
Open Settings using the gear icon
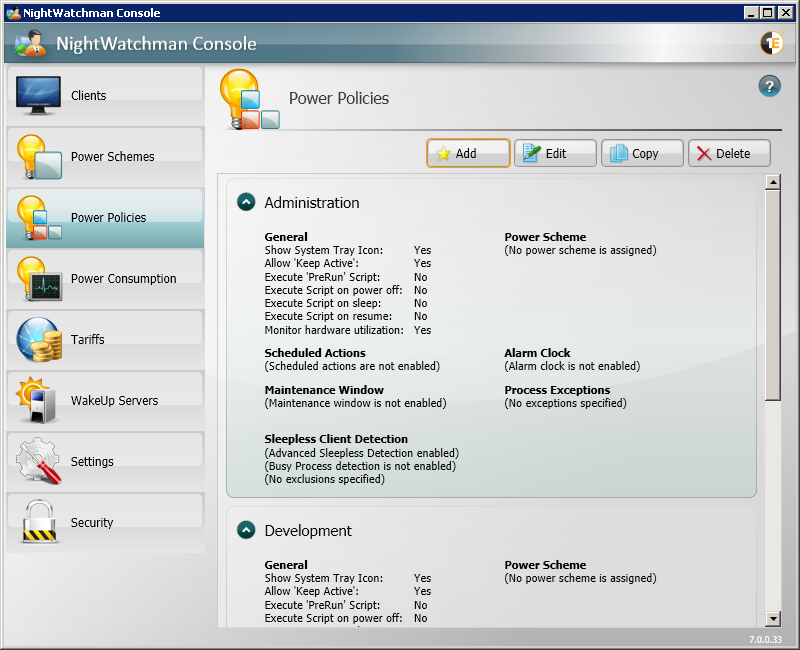(39, 462)
